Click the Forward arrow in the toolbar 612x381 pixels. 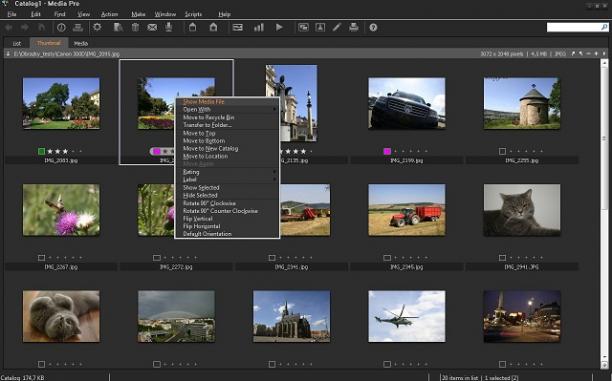tap(25, 27)
